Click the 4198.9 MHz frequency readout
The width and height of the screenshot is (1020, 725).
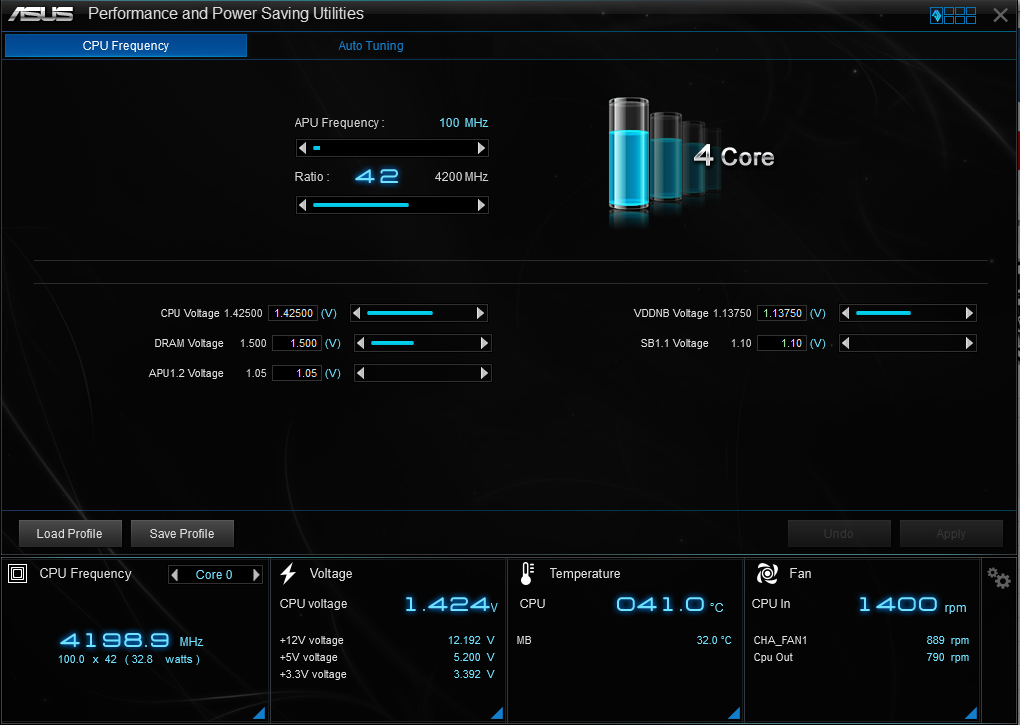click(x=131, y=641)
